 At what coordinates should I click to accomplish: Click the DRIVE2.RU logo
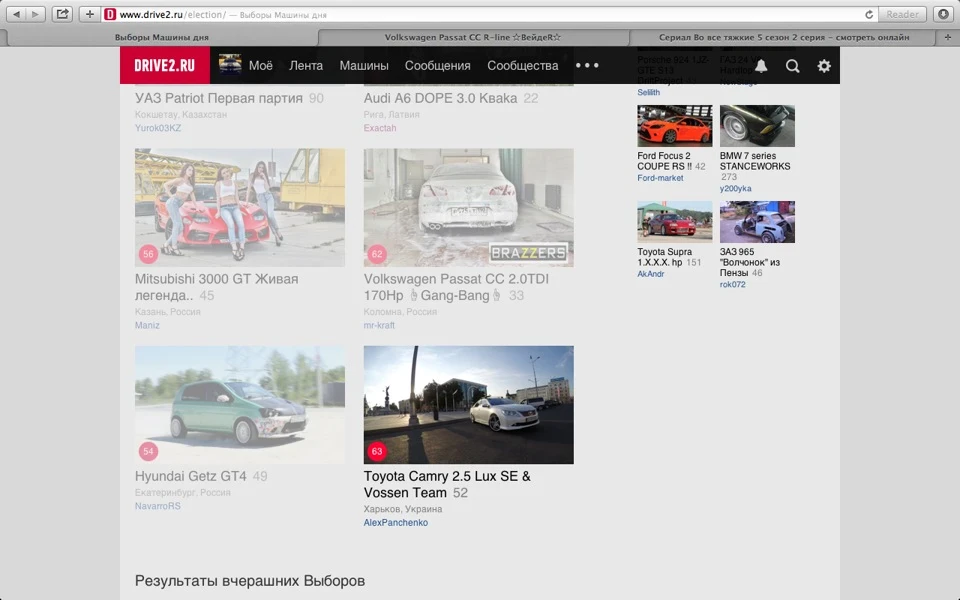(165, 66)
